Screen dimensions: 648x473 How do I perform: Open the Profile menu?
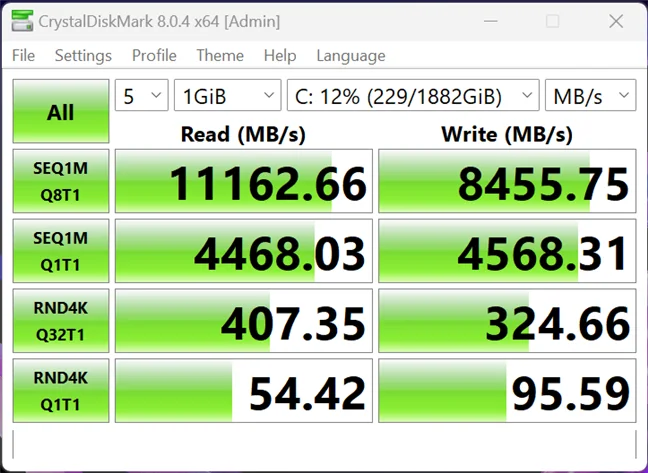click(x=154, y=55)
